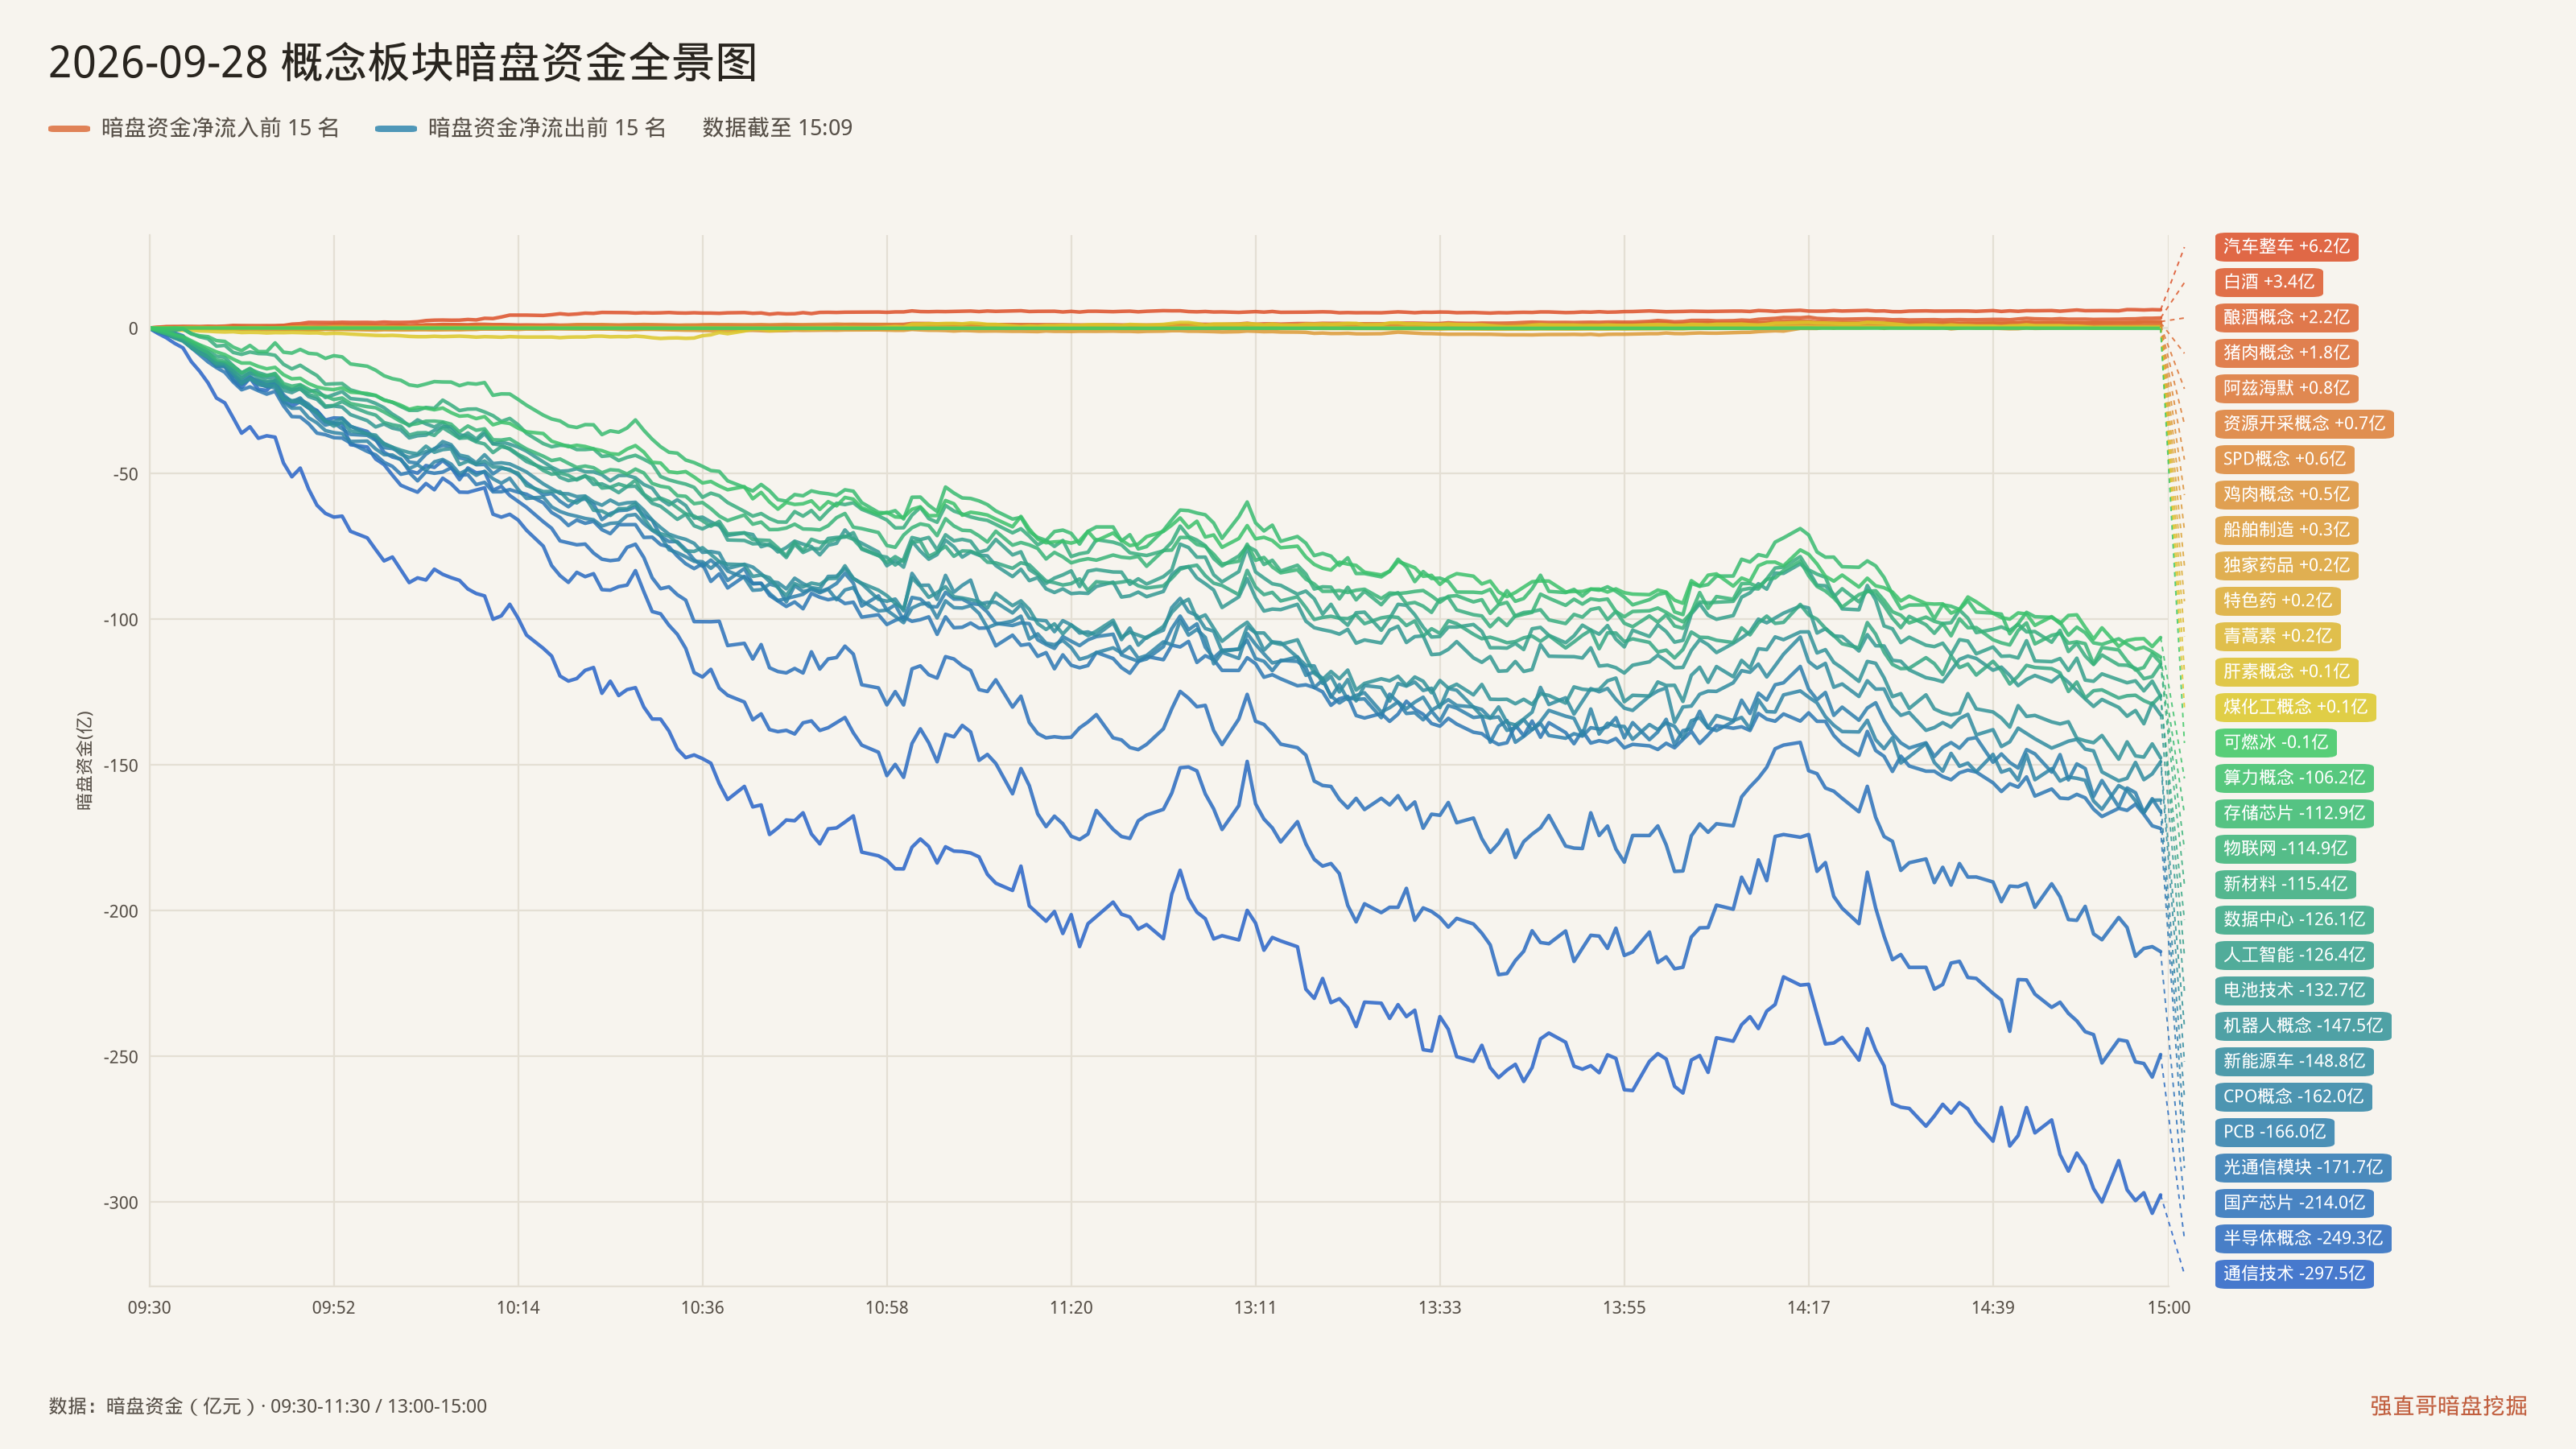
Task: Click the 存储芯片 -112.9亿 label
Action: coord(2294,813)
